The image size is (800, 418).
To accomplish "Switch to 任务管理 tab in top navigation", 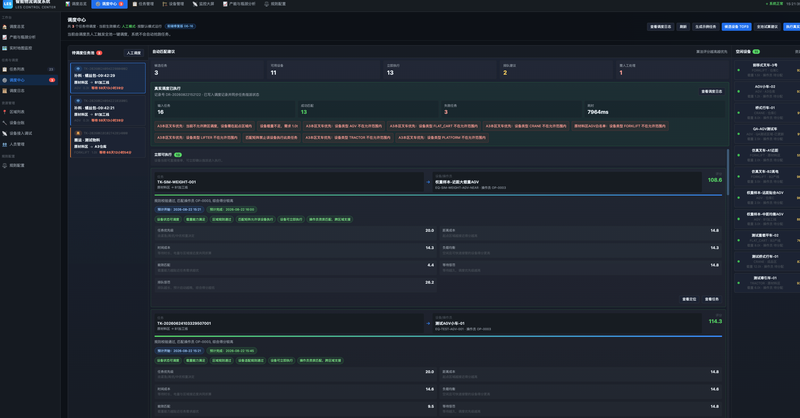I will coord(143,4).
